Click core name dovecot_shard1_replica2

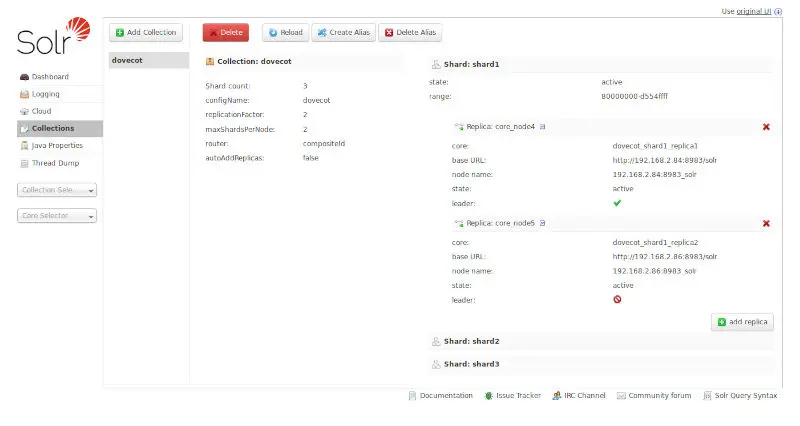click(x=655, y=242)
